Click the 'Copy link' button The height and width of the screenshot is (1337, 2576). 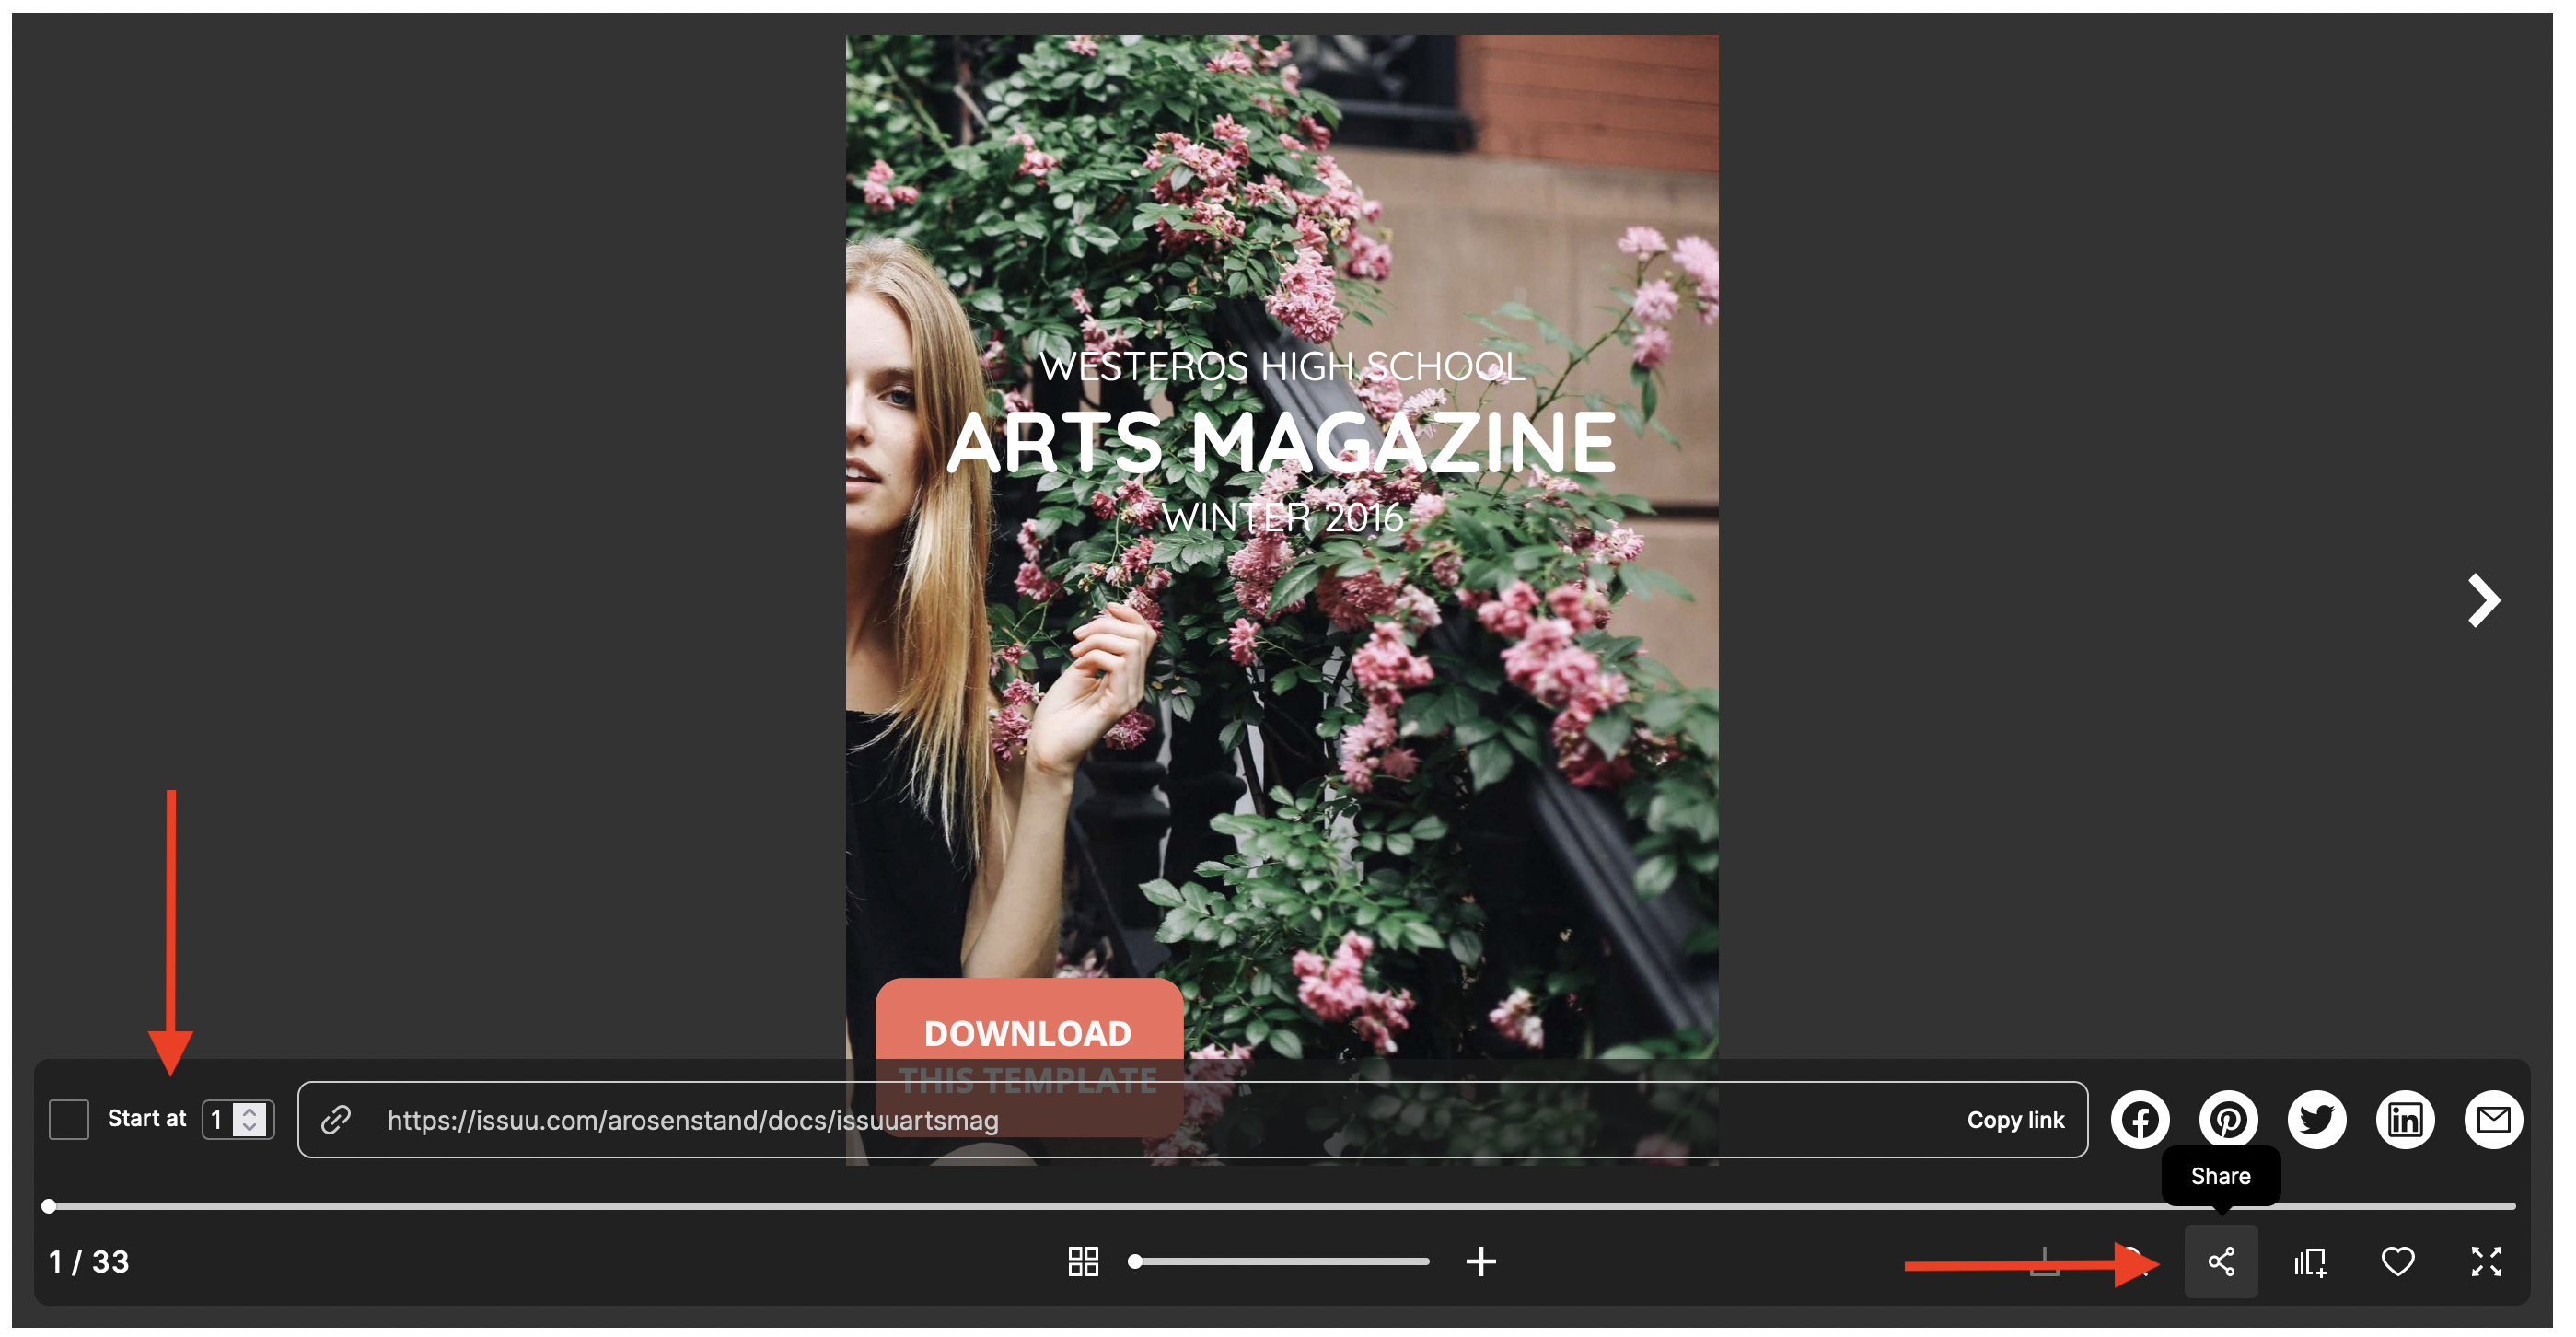[x=2014, y=1120]
